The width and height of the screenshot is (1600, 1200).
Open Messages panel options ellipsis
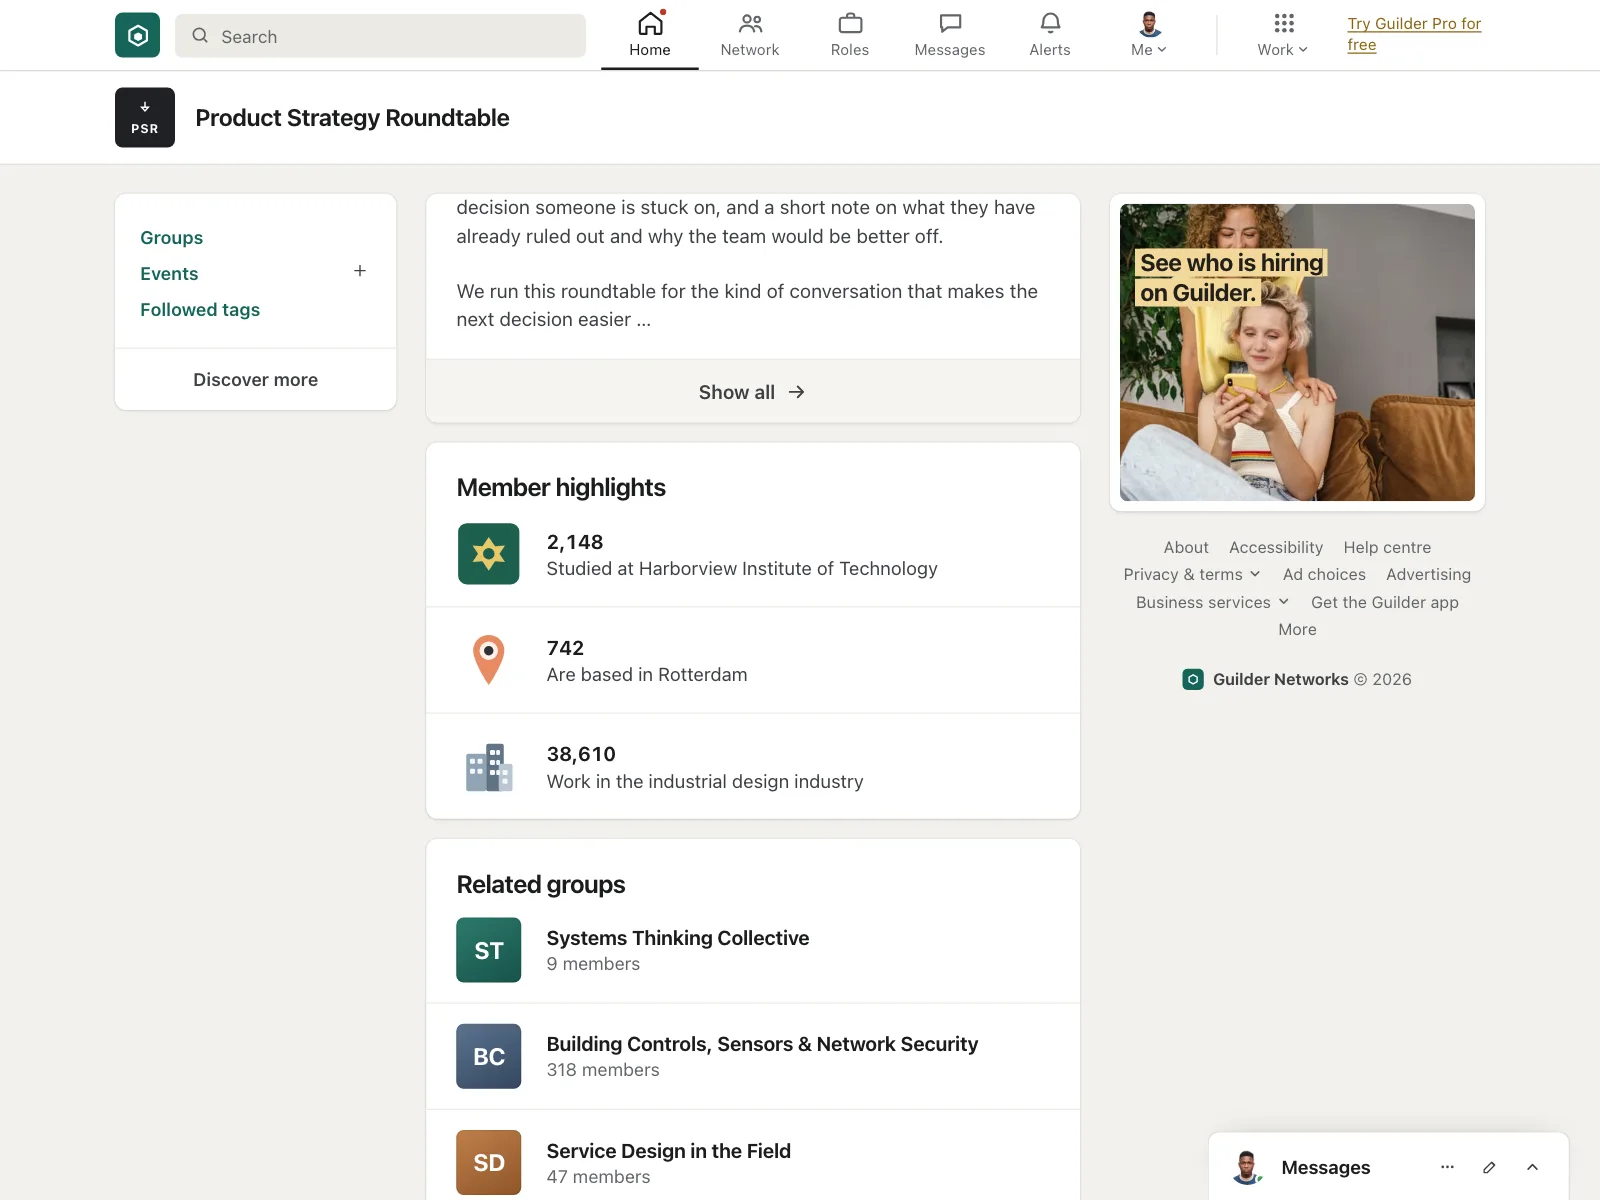point(1447,1167)
